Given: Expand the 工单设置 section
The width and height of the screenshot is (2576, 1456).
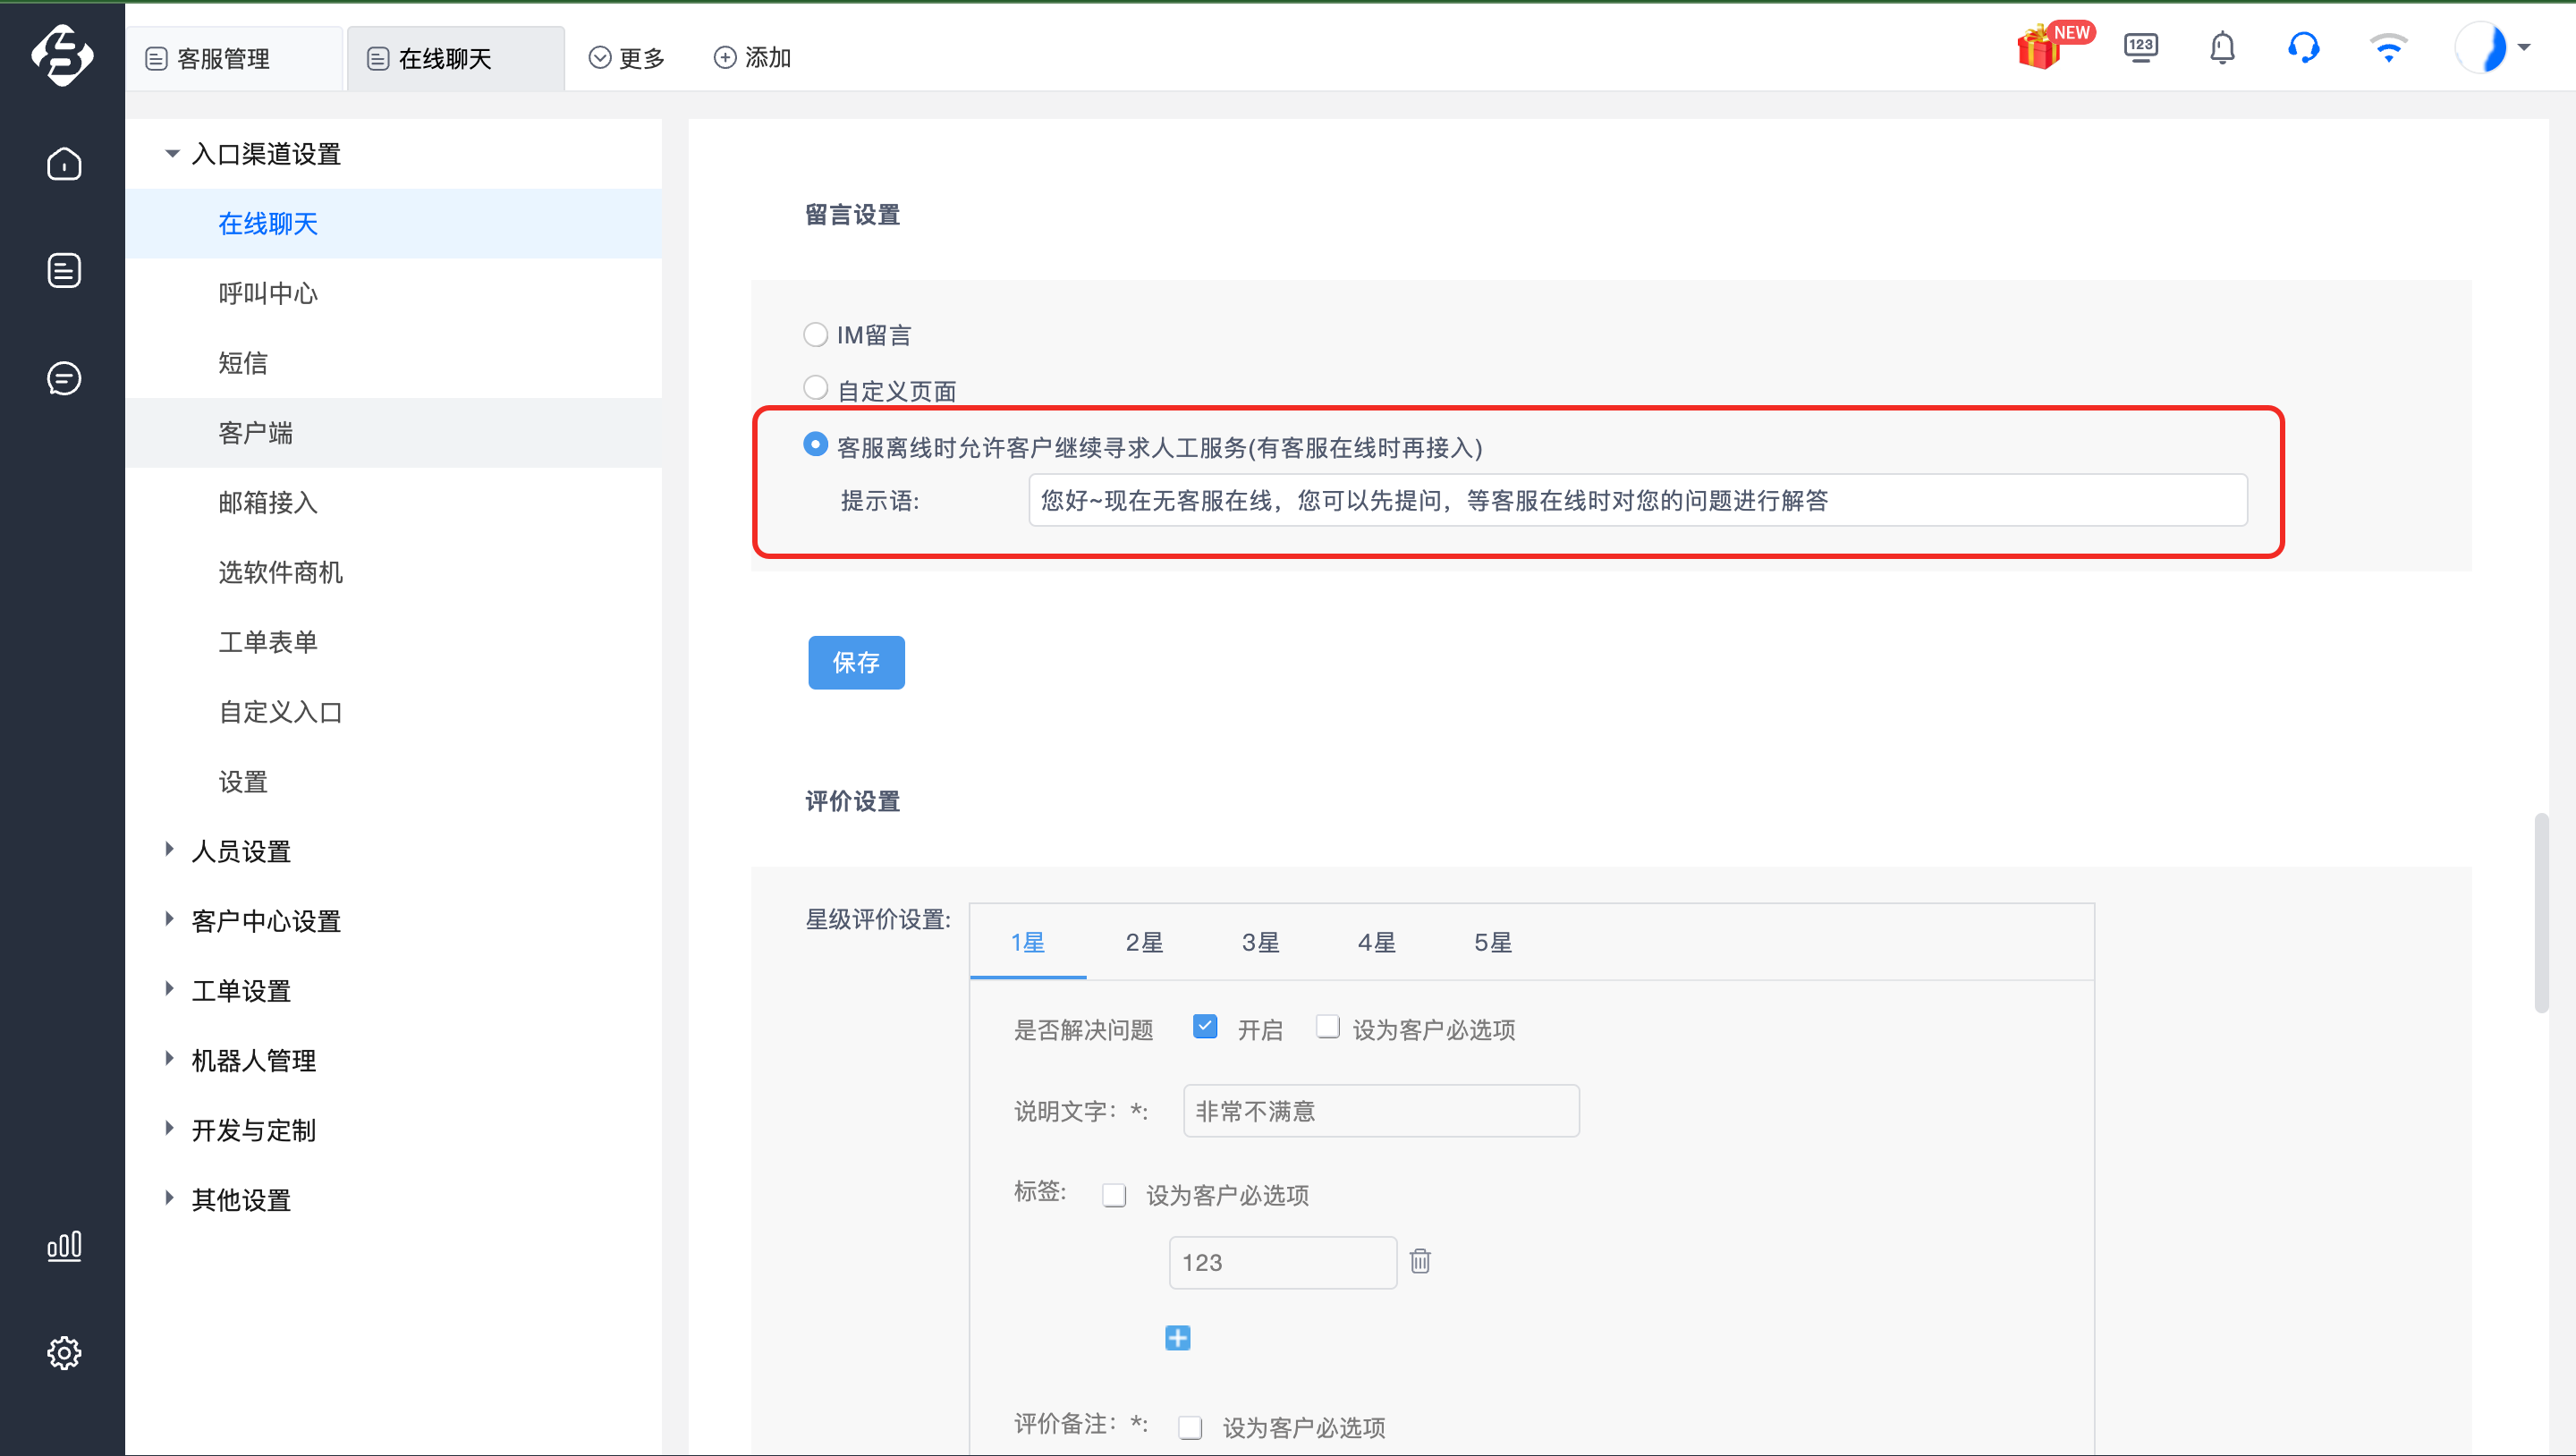Looking at the screenshot, I should [x=170, y=990].
